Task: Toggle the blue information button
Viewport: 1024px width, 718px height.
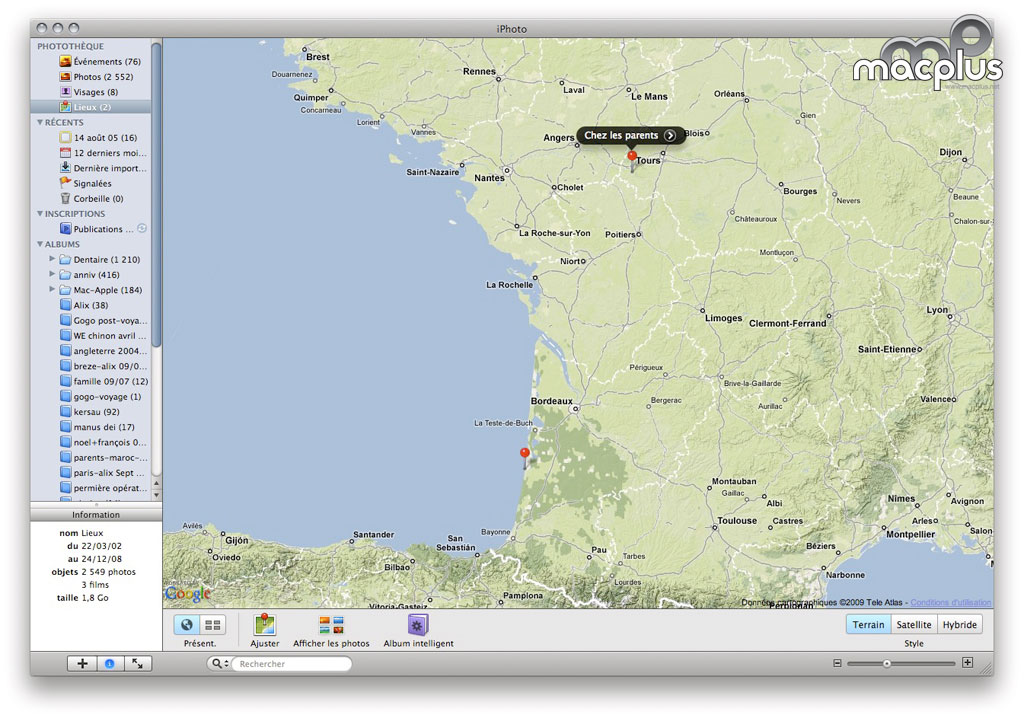Action: point(110,664)
